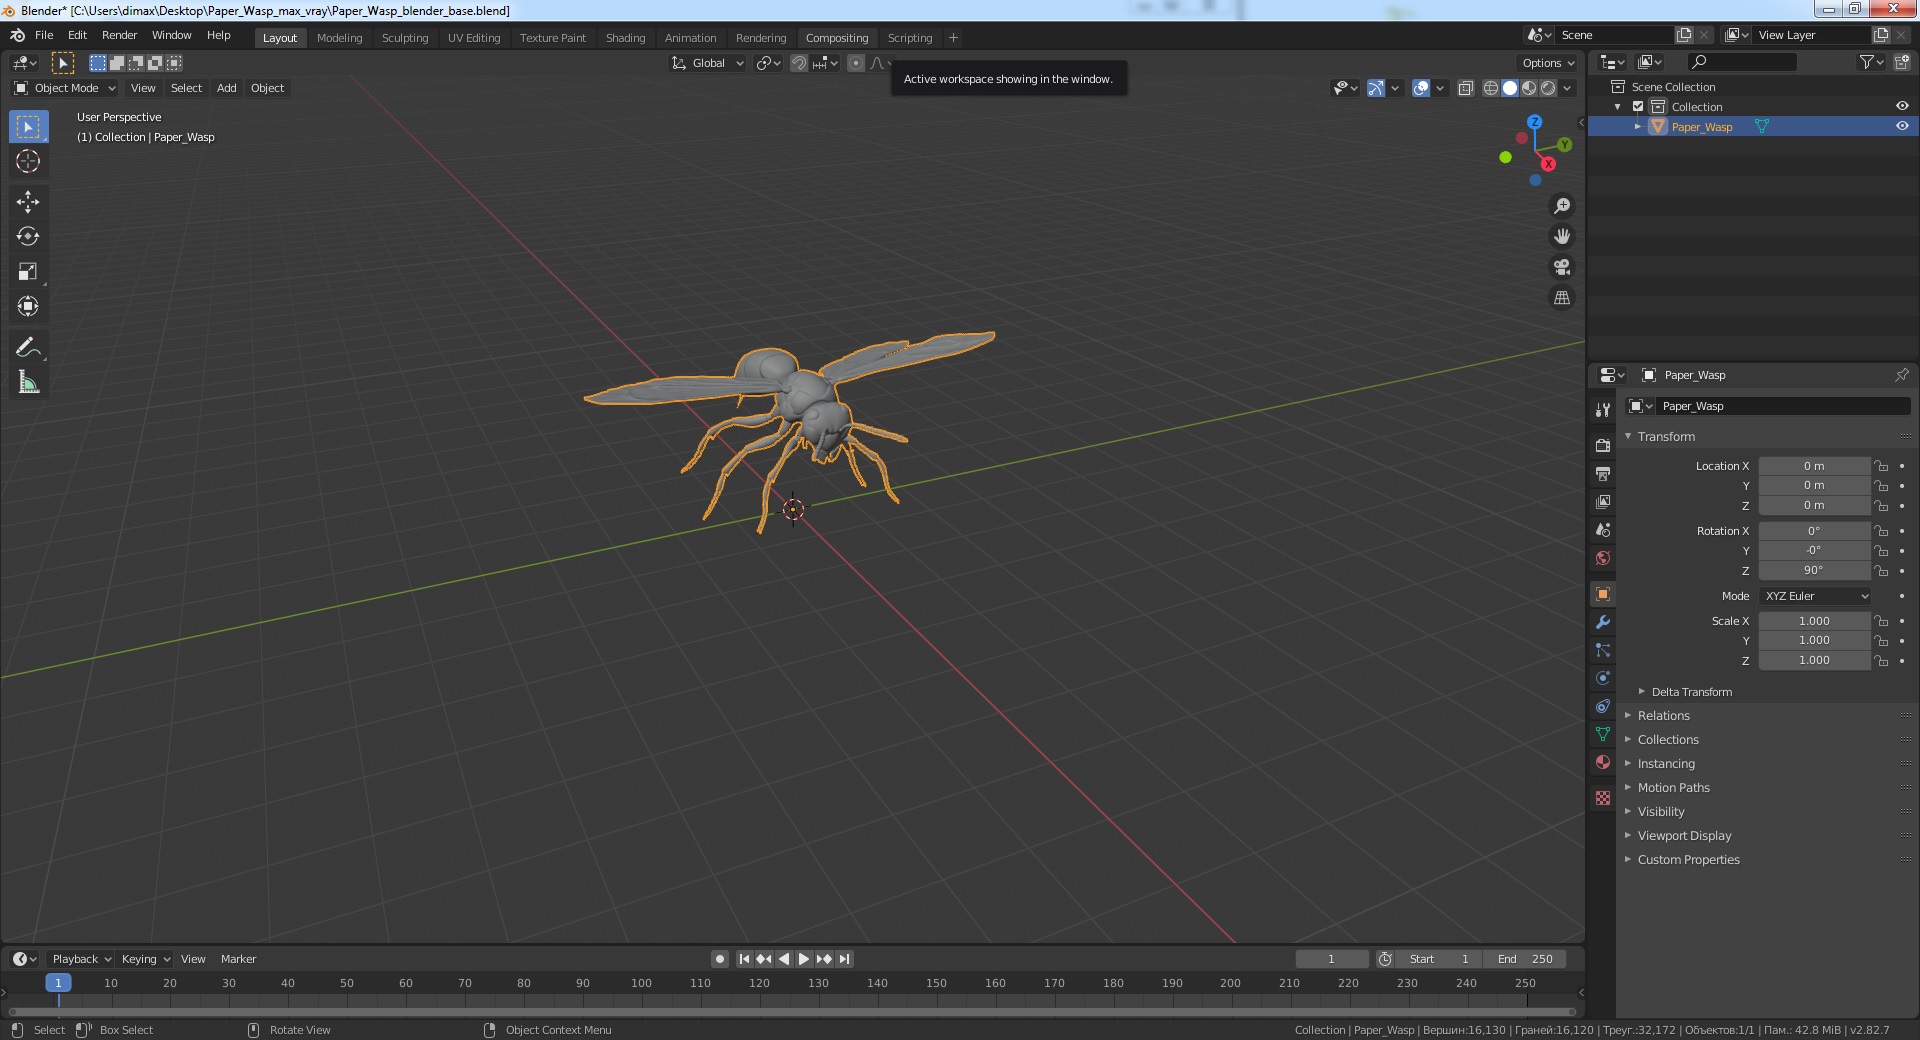This screenshot has width=1920, height=1040.
Task: Switch to material preview shading
Action: pos(1529,88)
